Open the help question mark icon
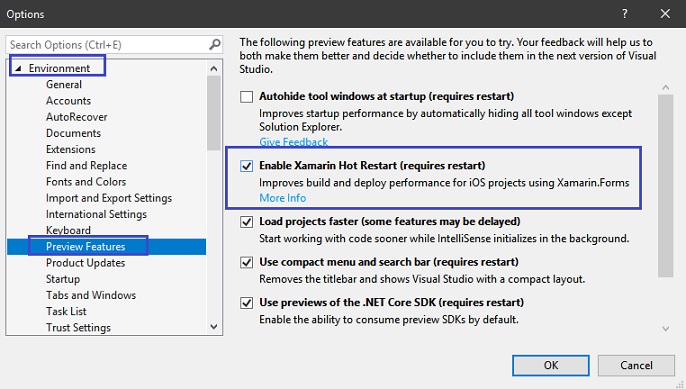 (x=625, y=14)
